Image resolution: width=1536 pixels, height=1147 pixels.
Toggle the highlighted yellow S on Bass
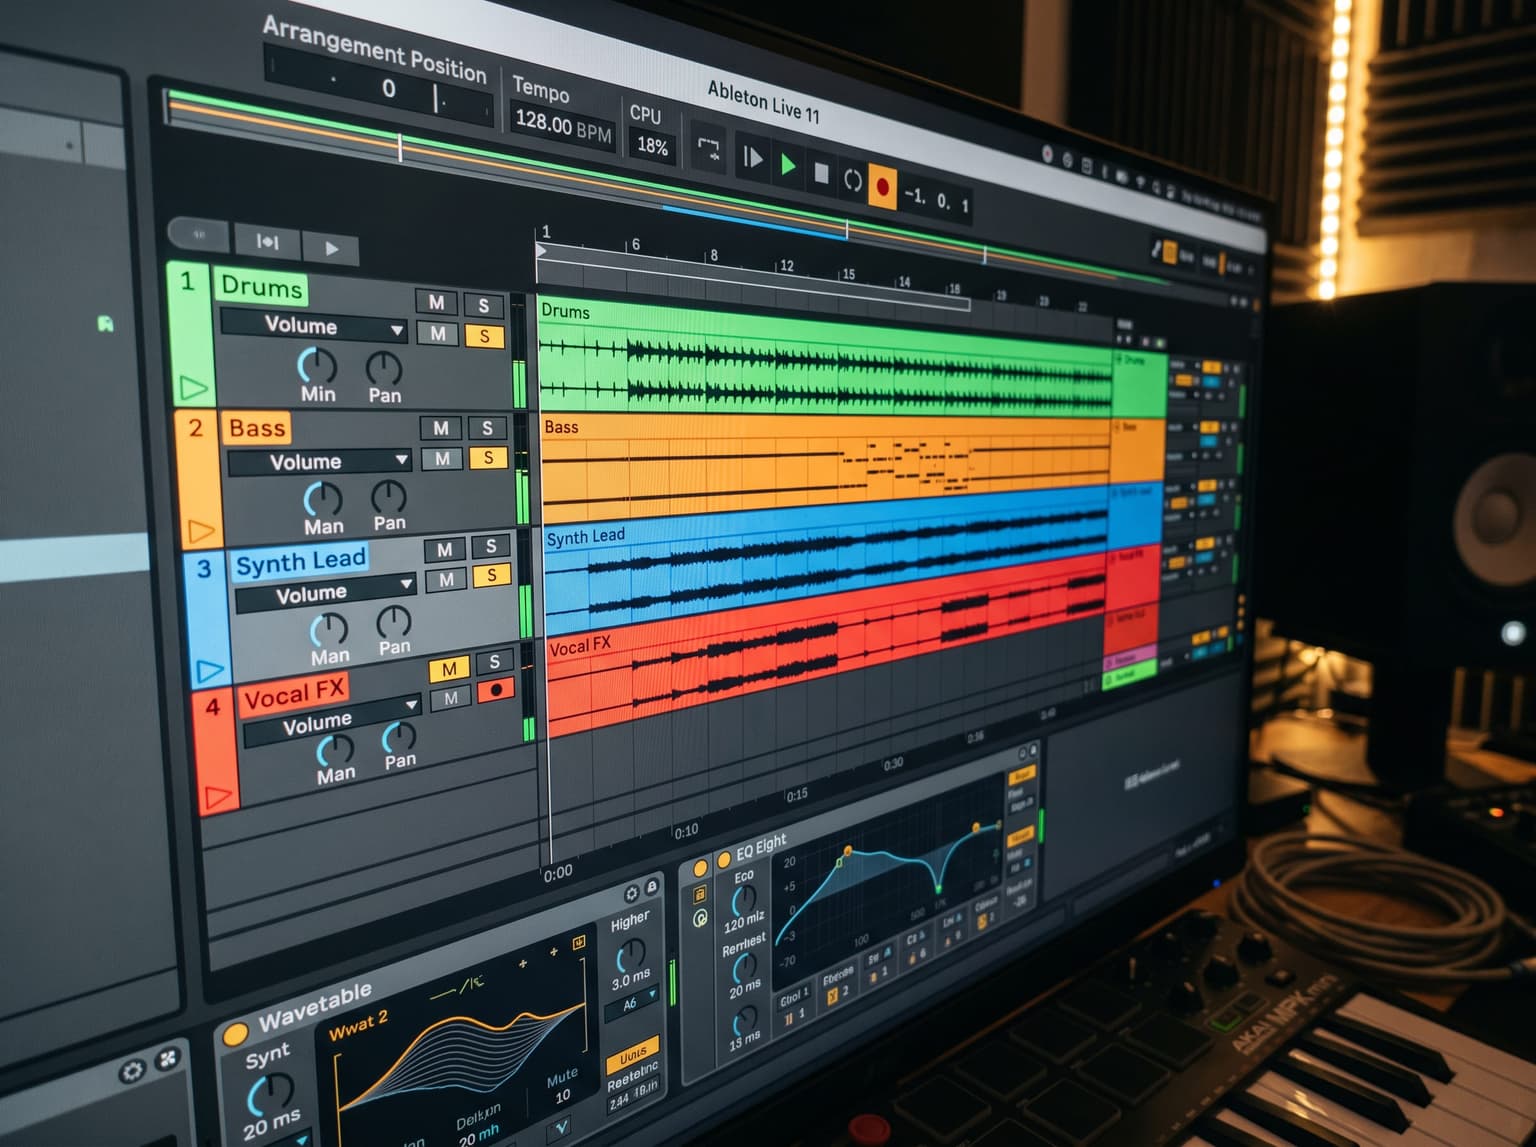(488, 458)
